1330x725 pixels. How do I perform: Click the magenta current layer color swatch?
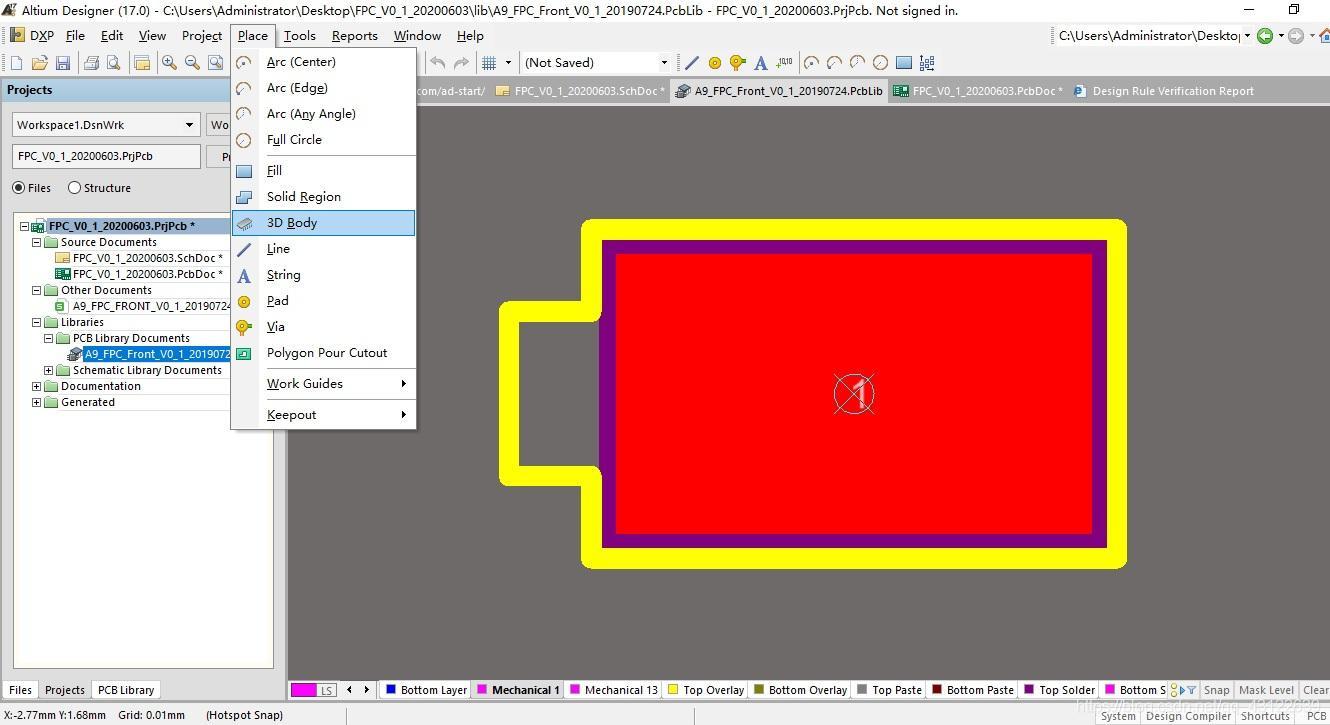coord(304,690)
